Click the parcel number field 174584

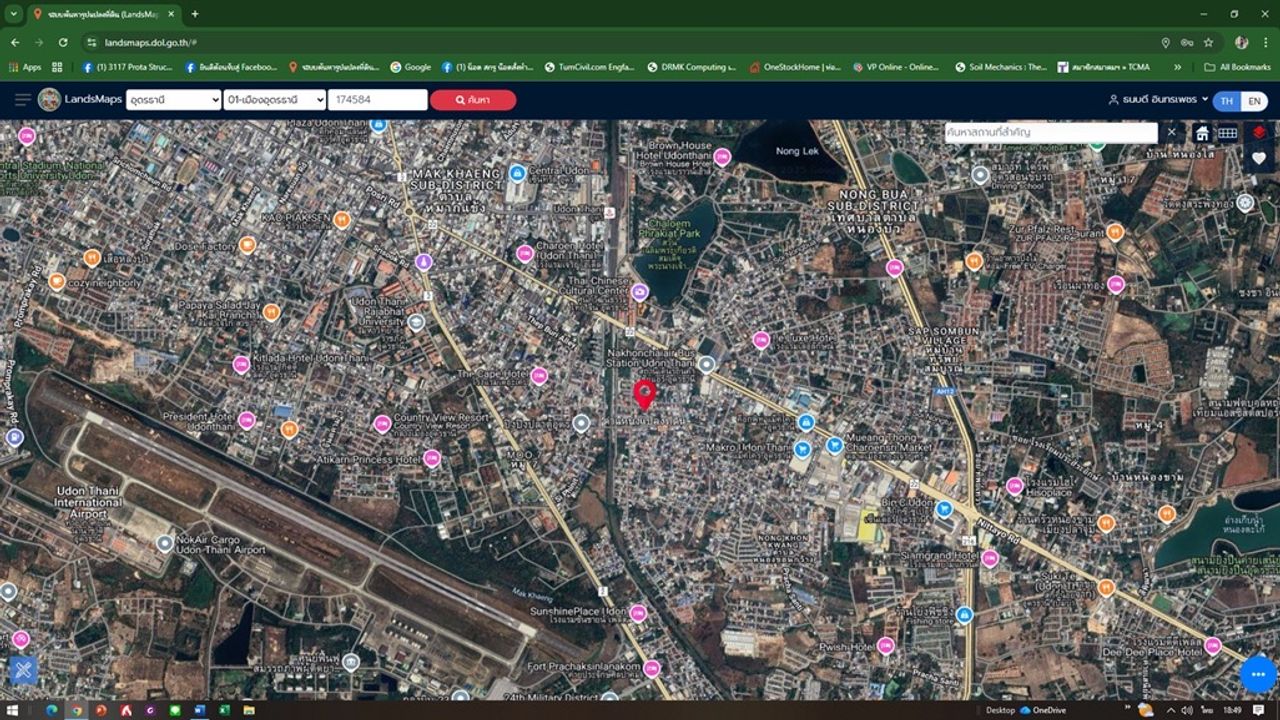point(377,100)
